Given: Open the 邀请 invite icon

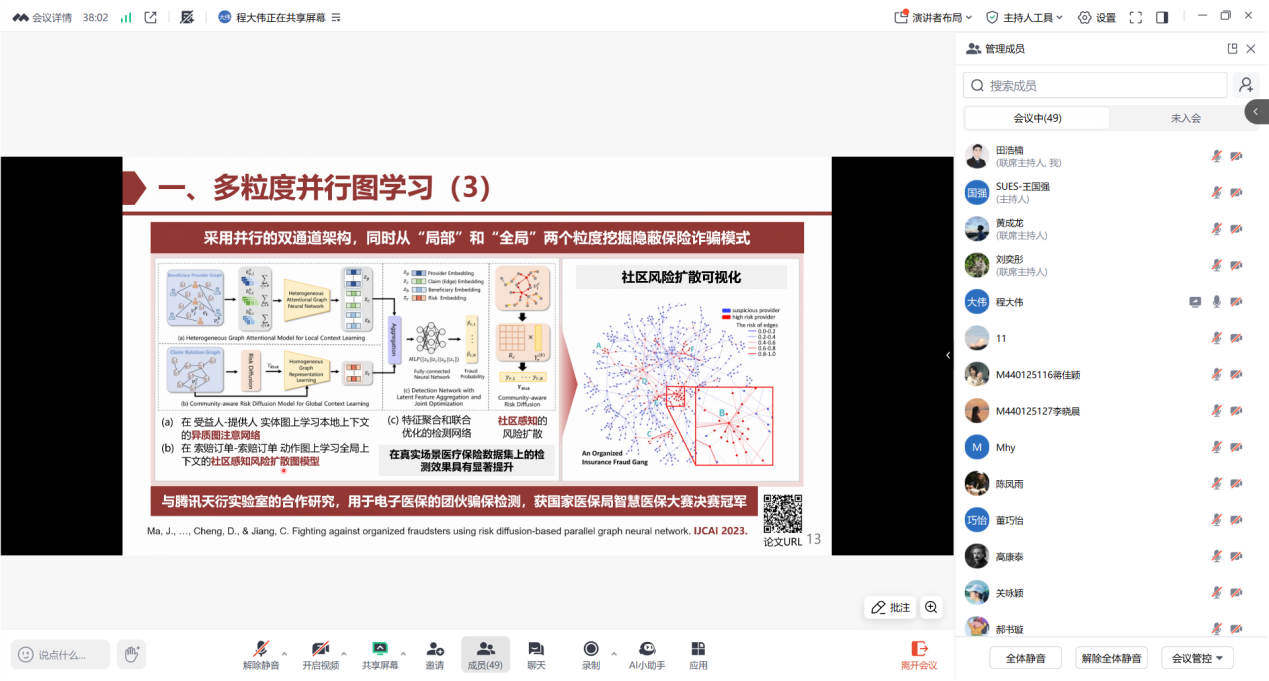Looking at the screenshot, I should pos(435,654).
